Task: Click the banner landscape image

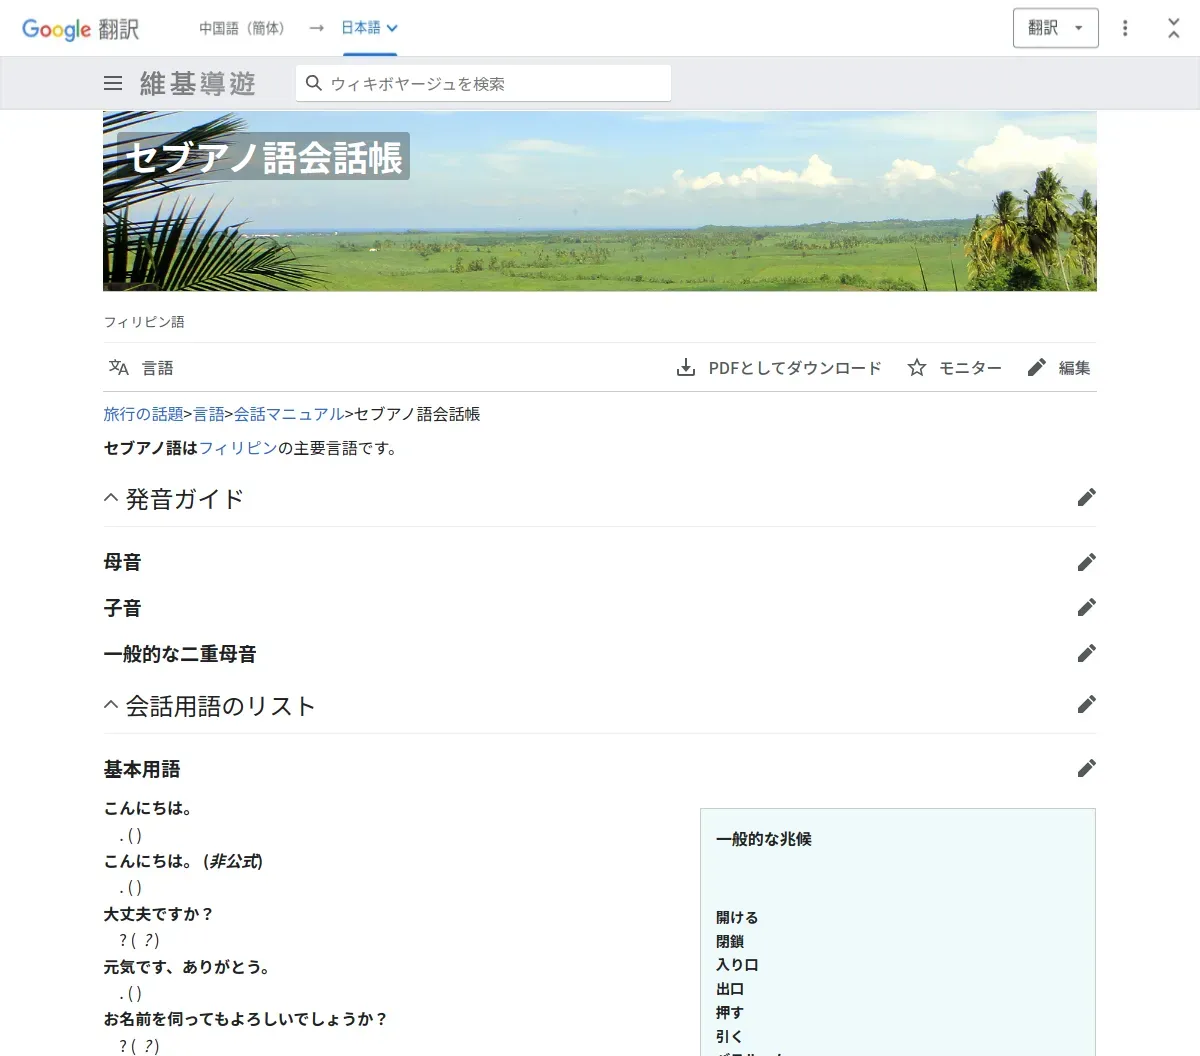Action: [x=600, y=201]
